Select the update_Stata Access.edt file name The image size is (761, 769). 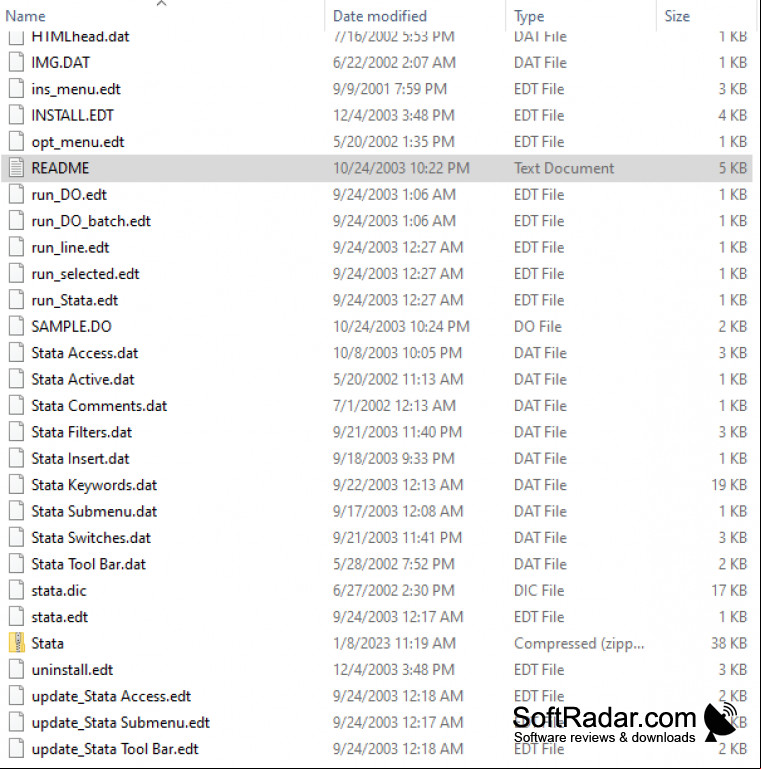click(111, 696)
